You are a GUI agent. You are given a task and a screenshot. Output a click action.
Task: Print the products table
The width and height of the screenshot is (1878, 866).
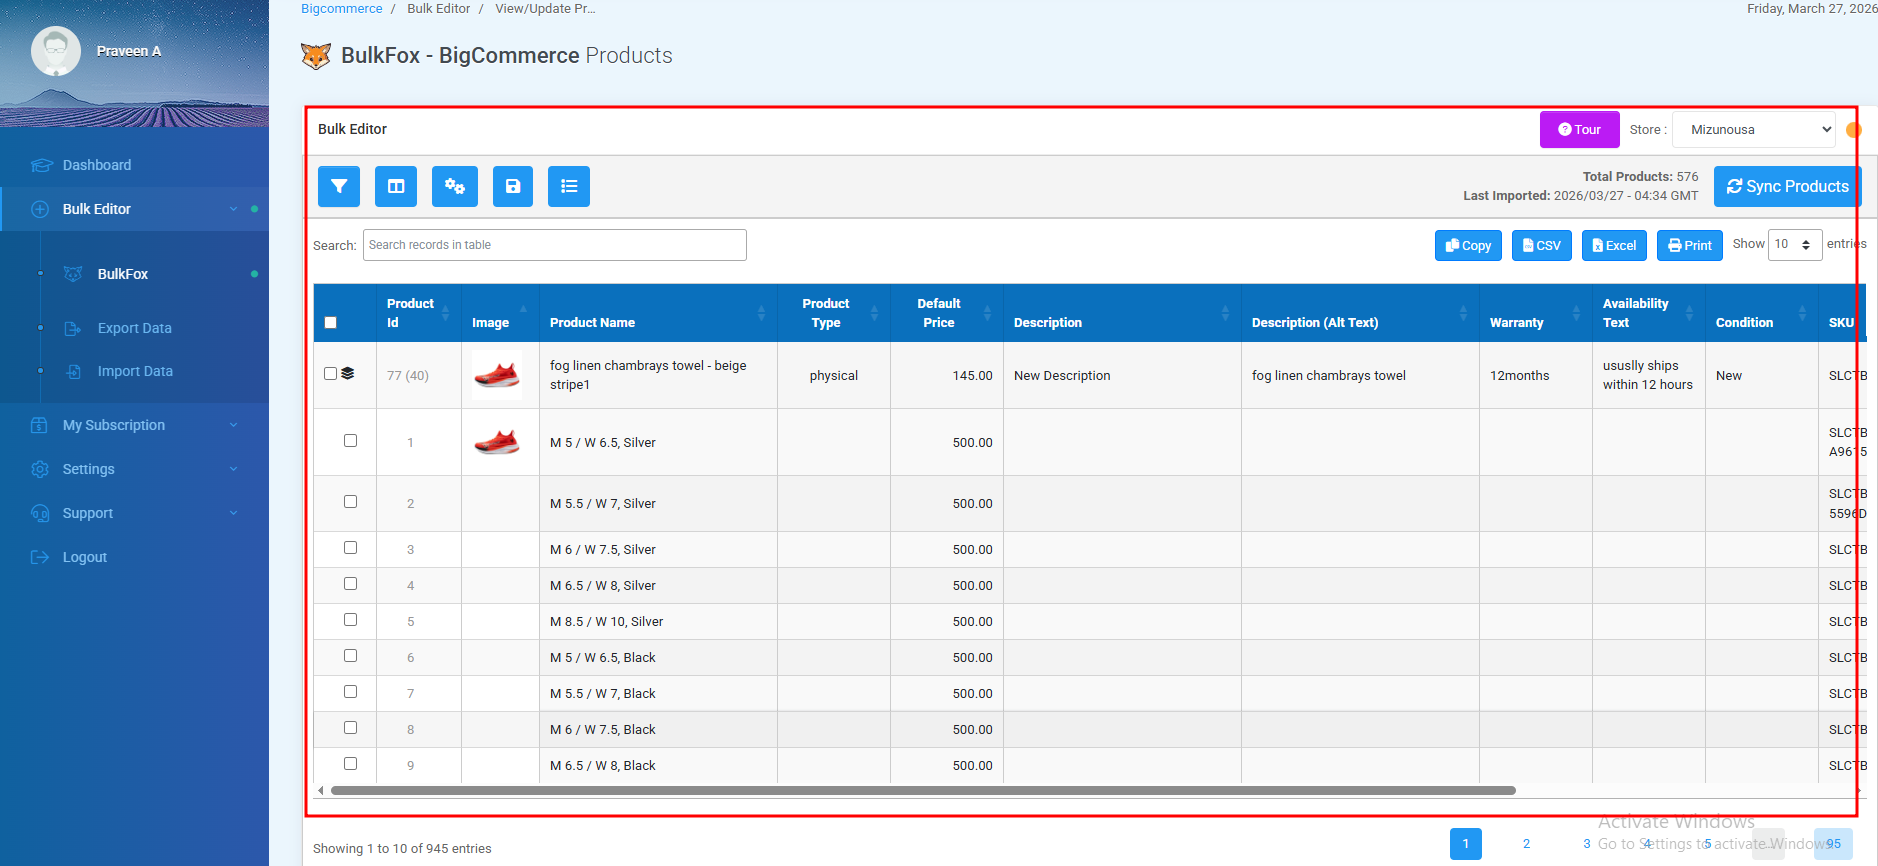(1690, 245)
